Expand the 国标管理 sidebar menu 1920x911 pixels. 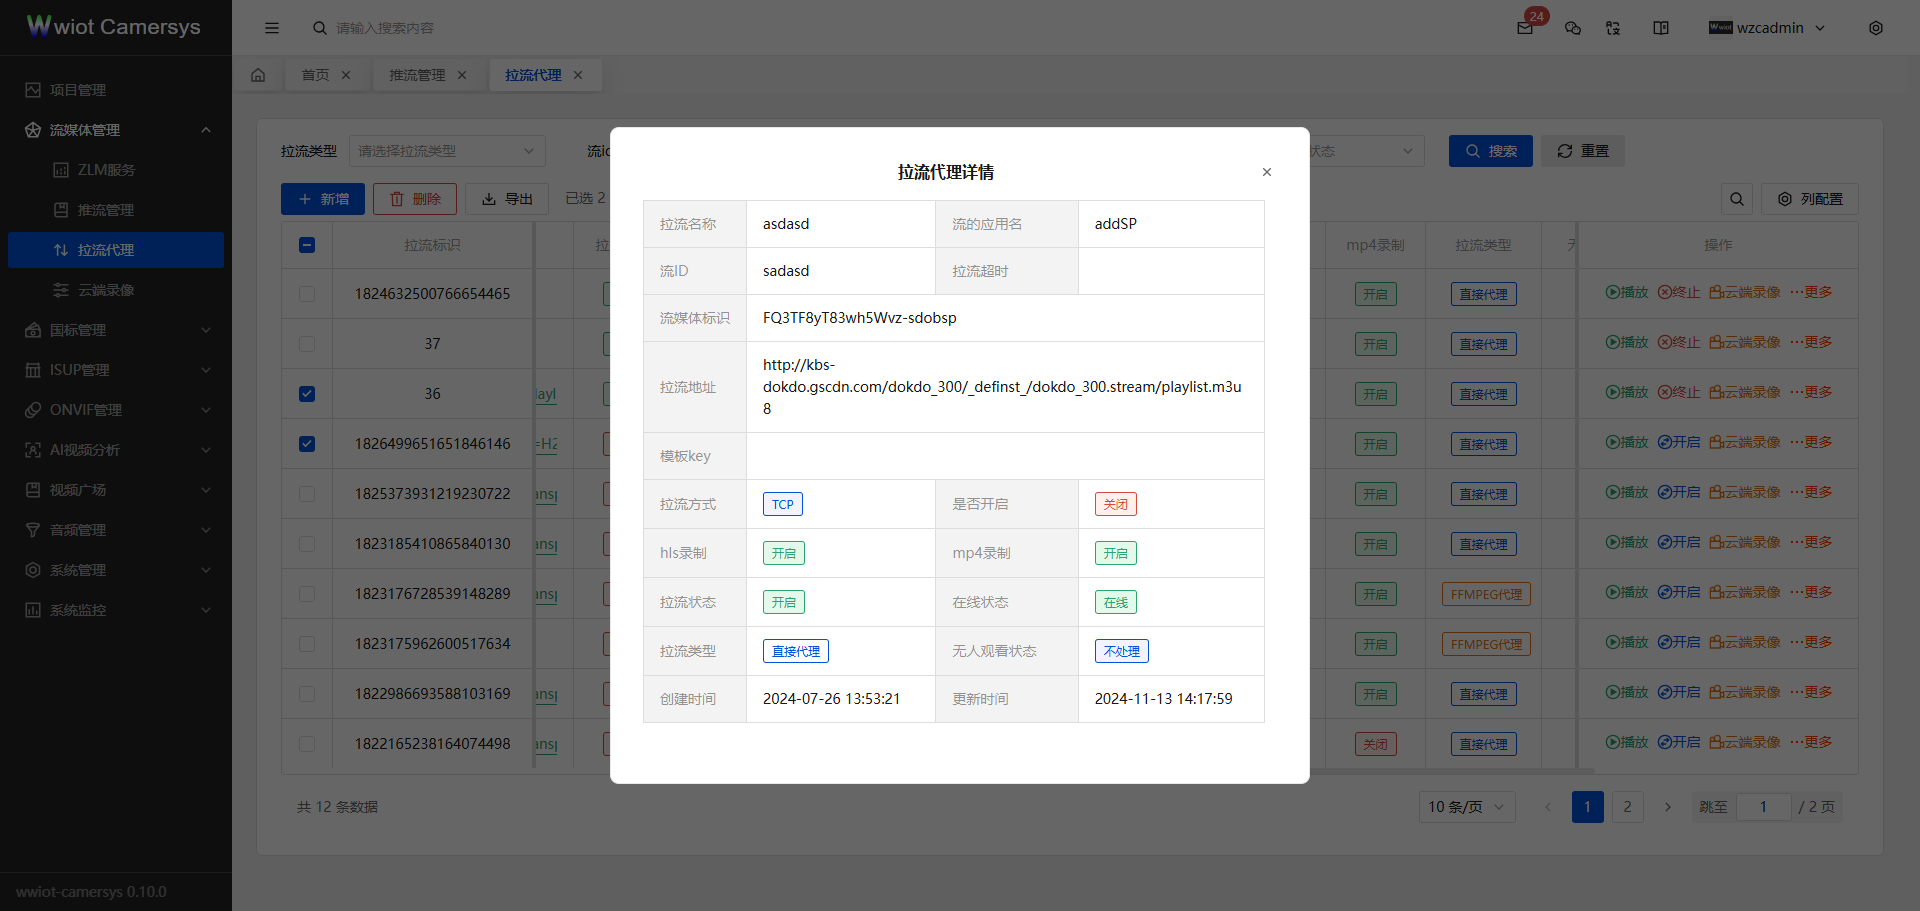[116, 330]
